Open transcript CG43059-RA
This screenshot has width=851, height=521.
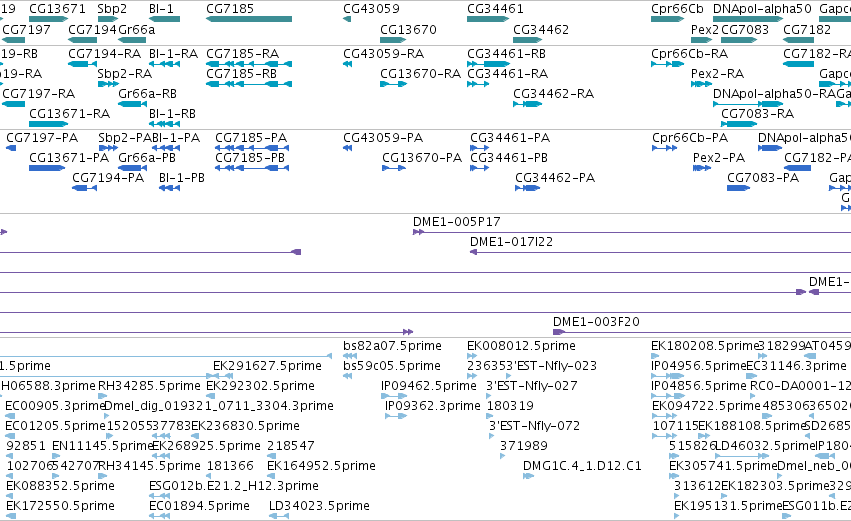tap(347, 64)
